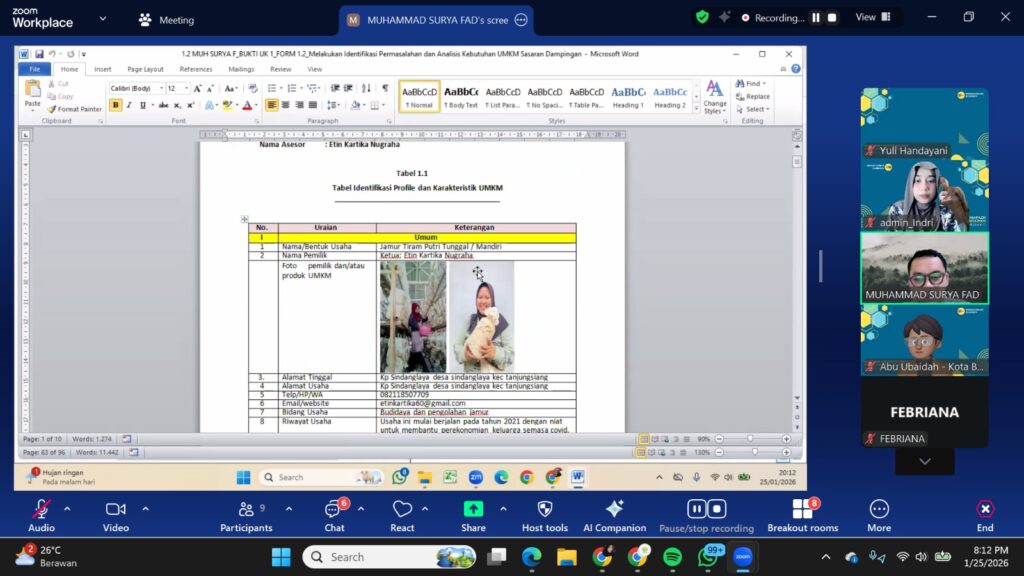Expand more participant videos chevron

924,461
